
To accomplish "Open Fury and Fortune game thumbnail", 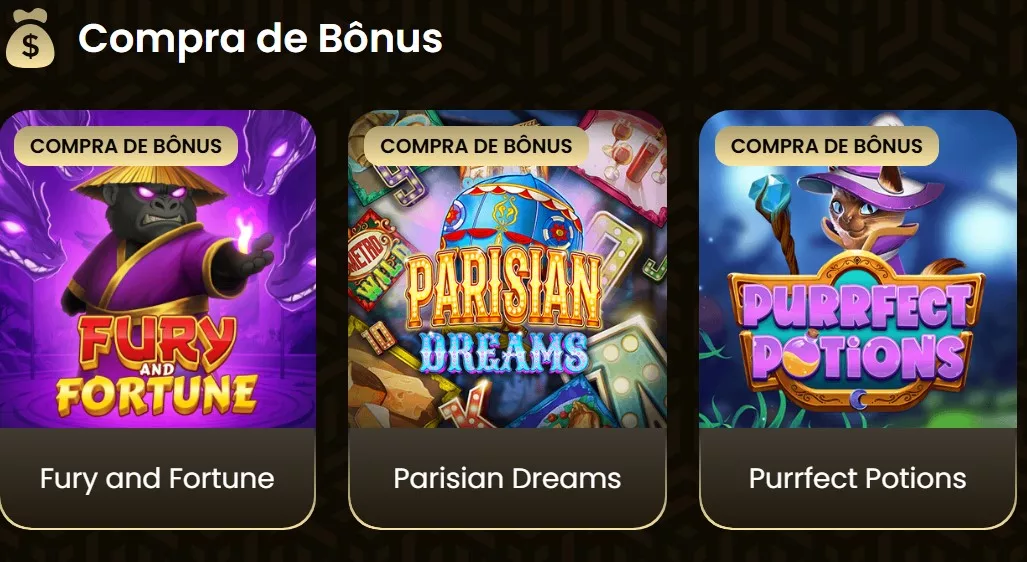I will point(157,269).
